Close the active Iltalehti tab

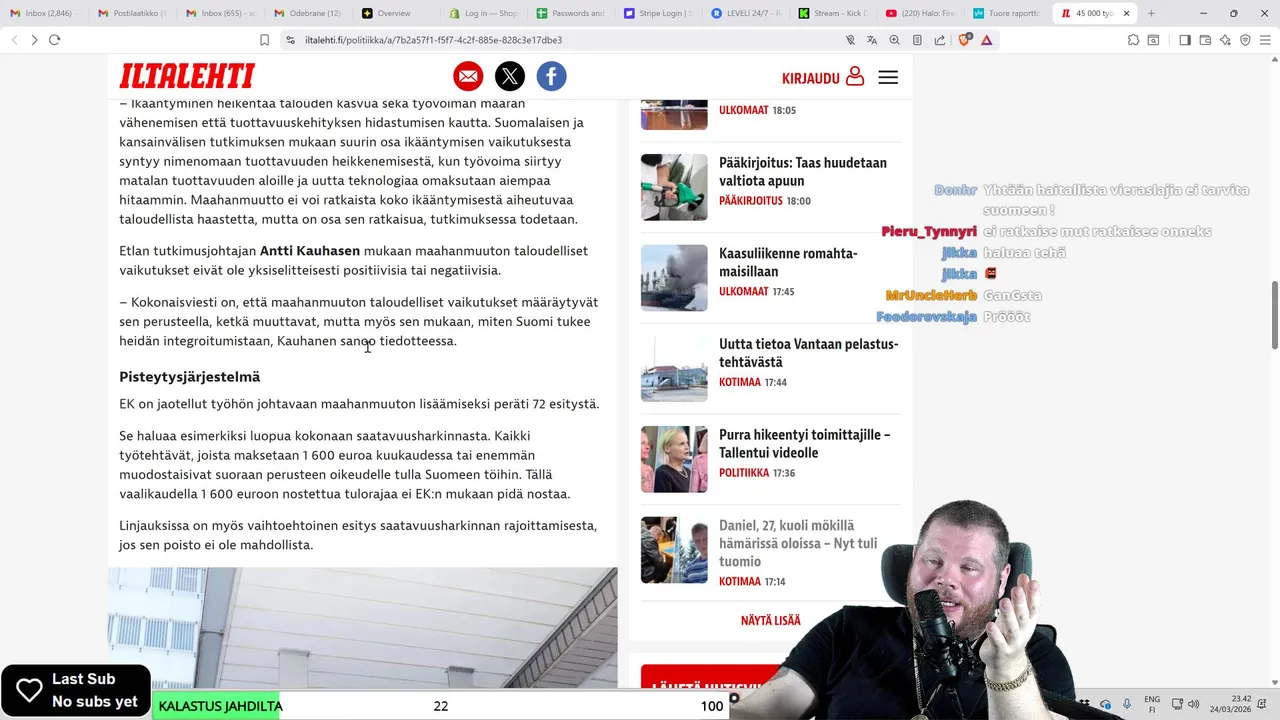coord(1126,13)
